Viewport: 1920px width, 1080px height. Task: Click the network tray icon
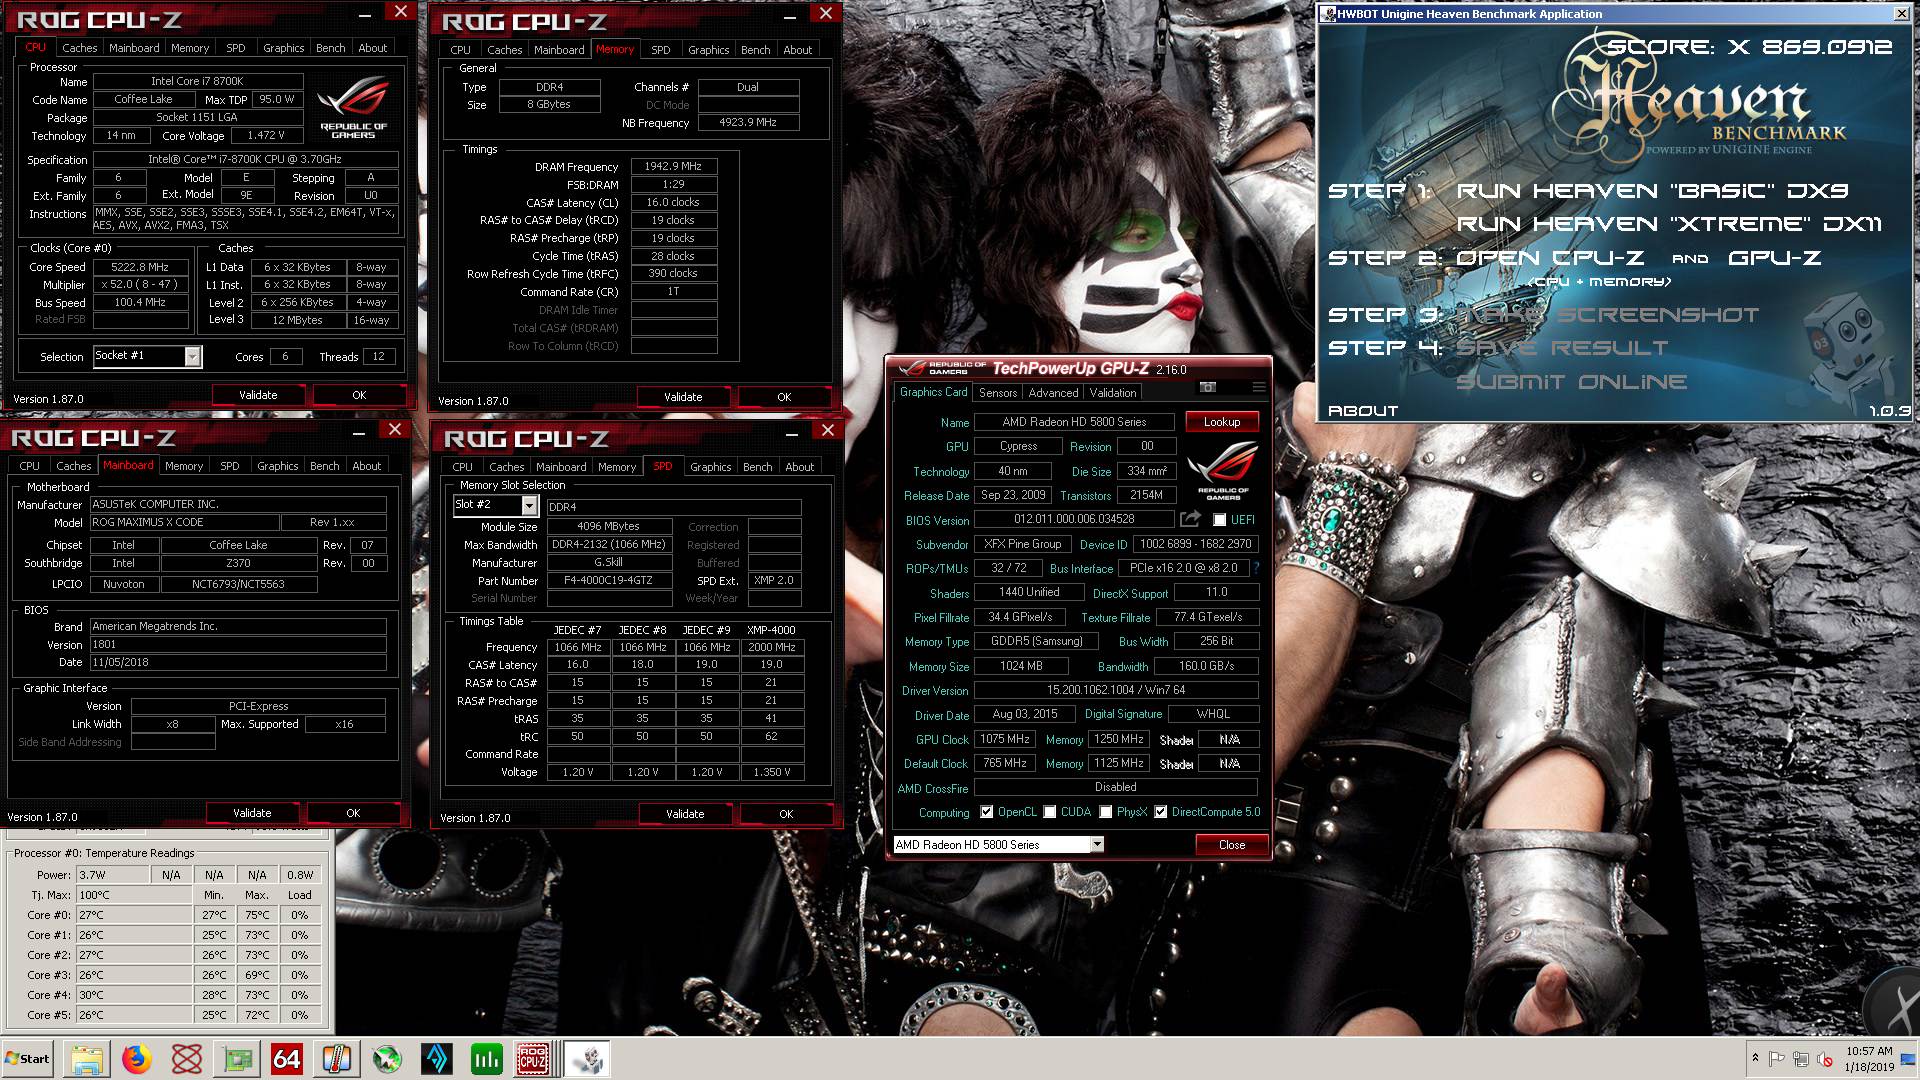(1801, 1058)
